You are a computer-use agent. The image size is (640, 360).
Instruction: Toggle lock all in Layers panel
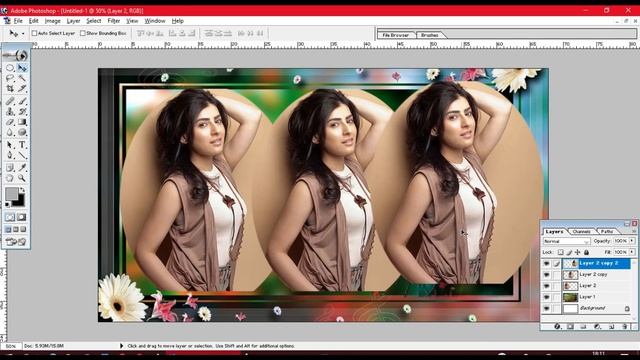click(x=586, y=252)
